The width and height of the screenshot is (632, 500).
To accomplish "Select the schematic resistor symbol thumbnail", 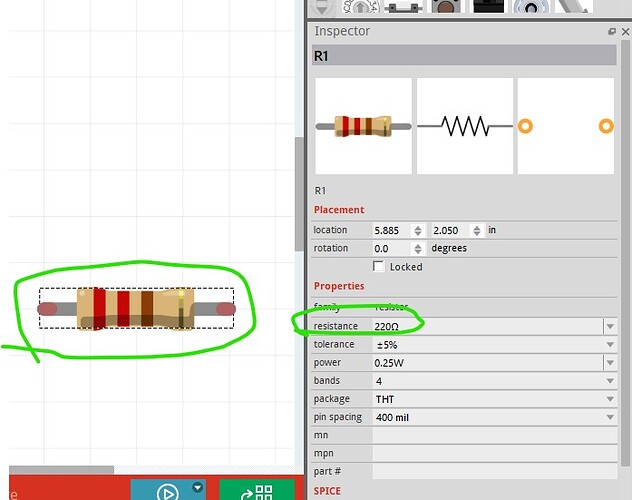I will (x=465, y=126).
